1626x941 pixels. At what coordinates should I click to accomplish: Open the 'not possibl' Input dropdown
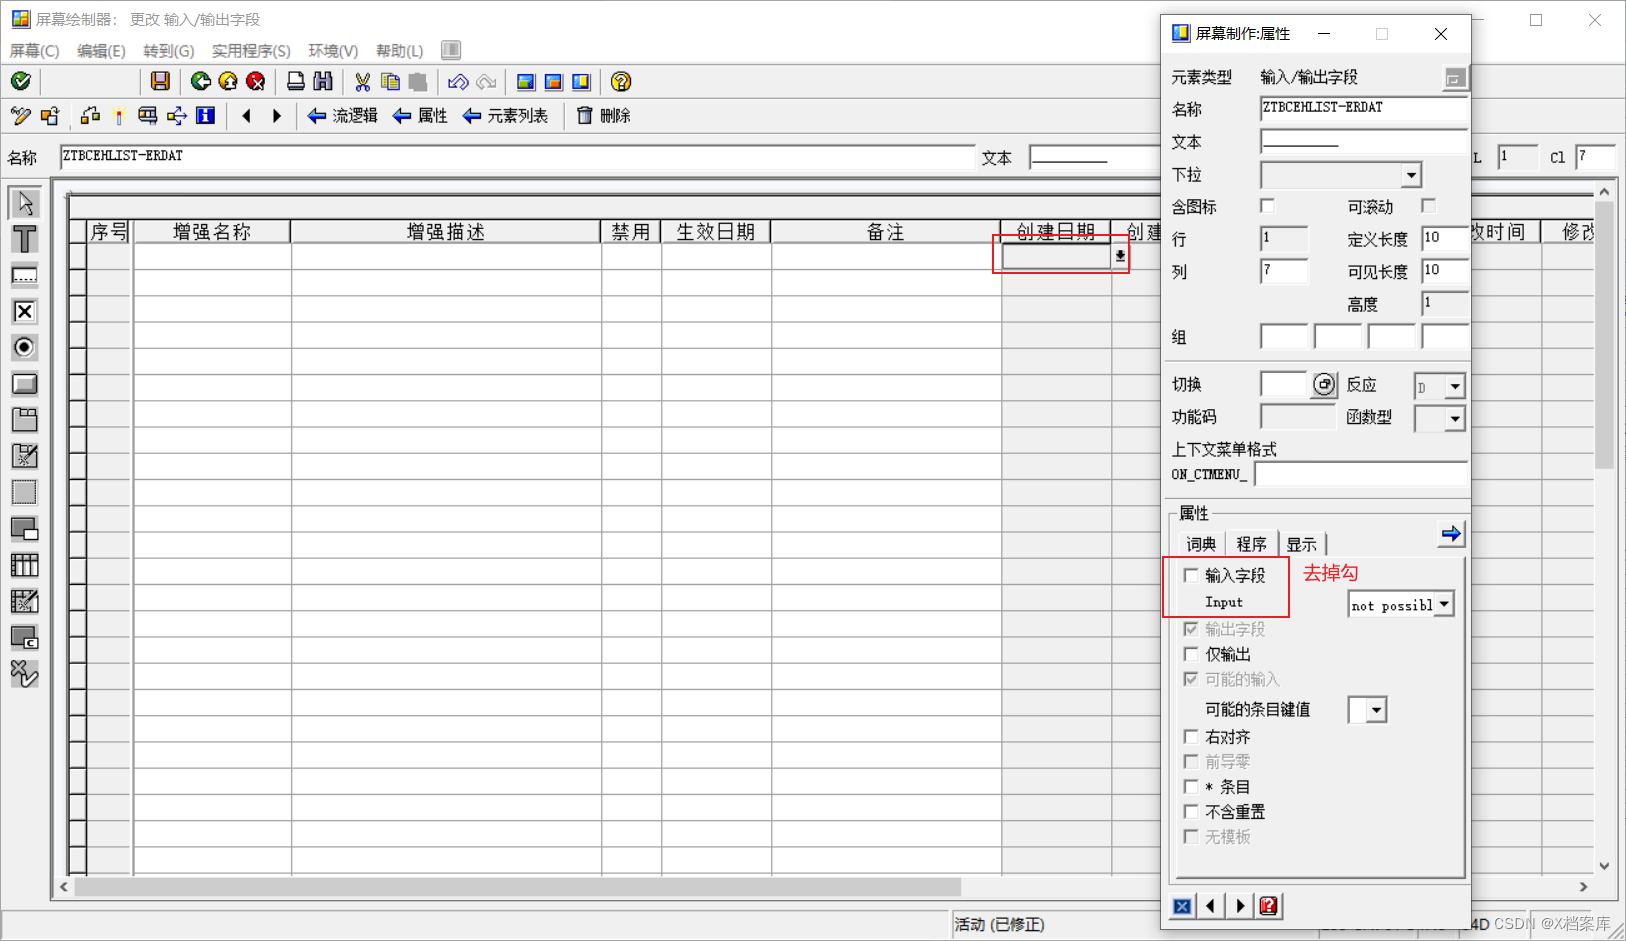(x=1444, y=605)
